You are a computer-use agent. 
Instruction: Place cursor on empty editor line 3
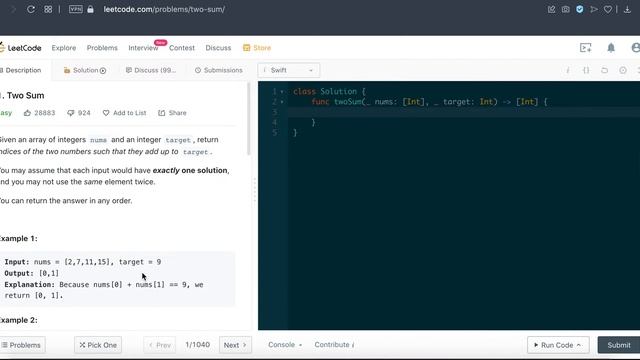[x=464, y=112]
